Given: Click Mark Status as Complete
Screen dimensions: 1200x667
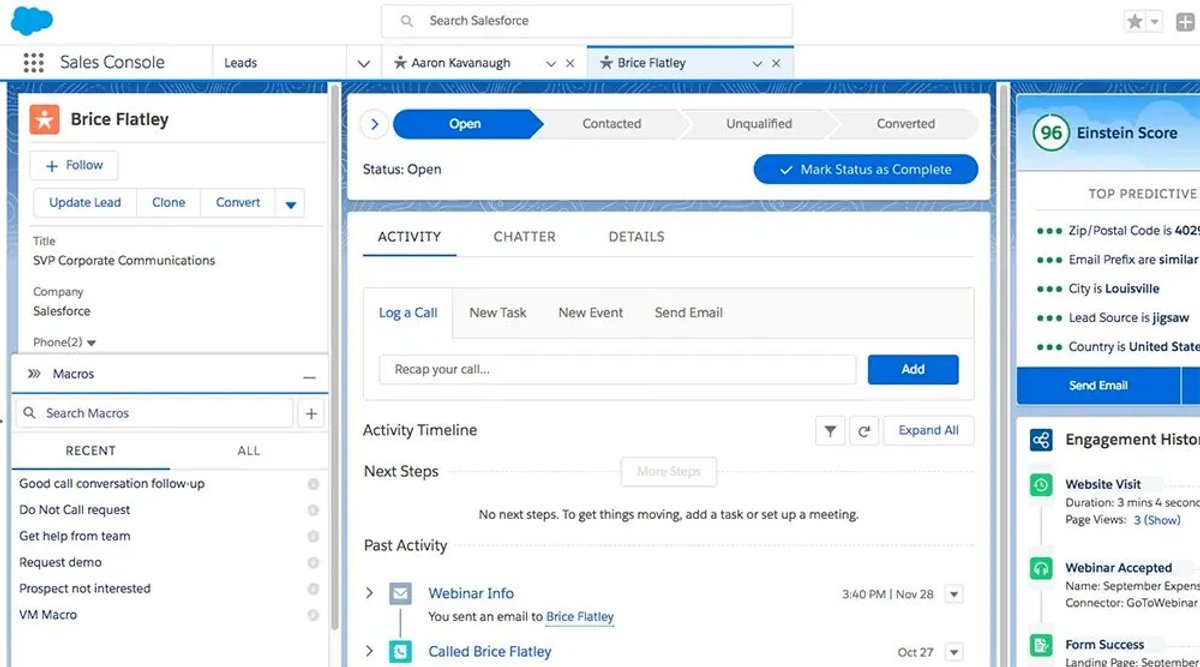Looking at the screenshot, I should 865,170.
